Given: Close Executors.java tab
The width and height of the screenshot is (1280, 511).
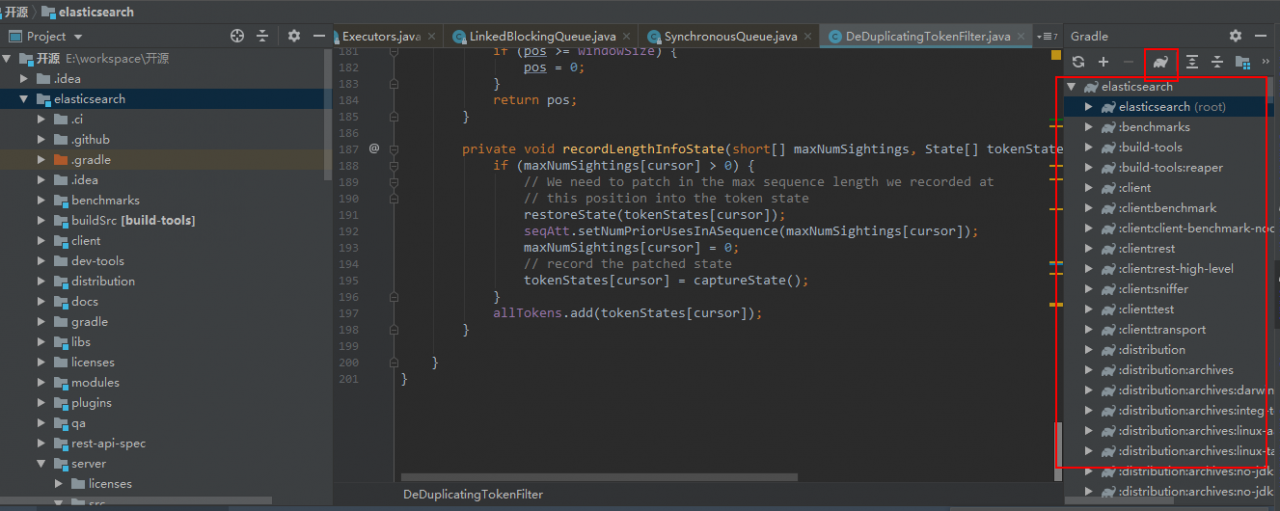Looking at the screenshot, I should click(x=432, y=36).
